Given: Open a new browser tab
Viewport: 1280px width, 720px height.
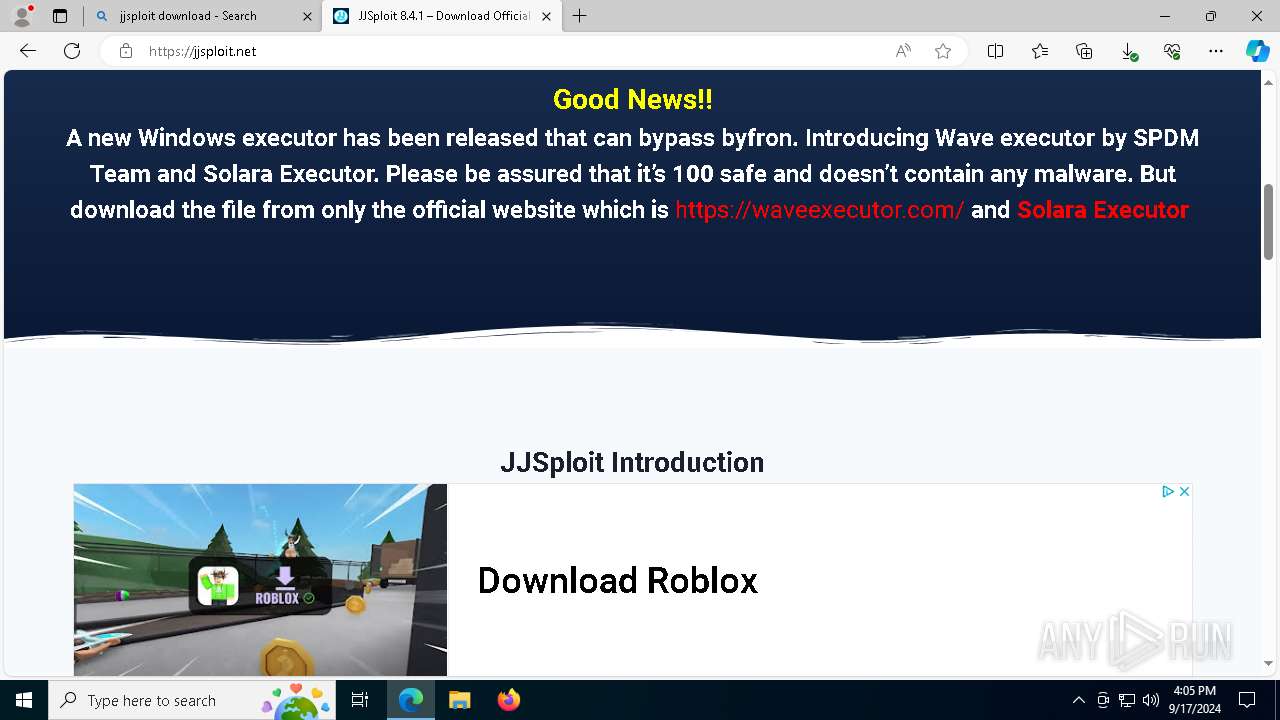Looking at the screenshot, I should pos(580,16).
